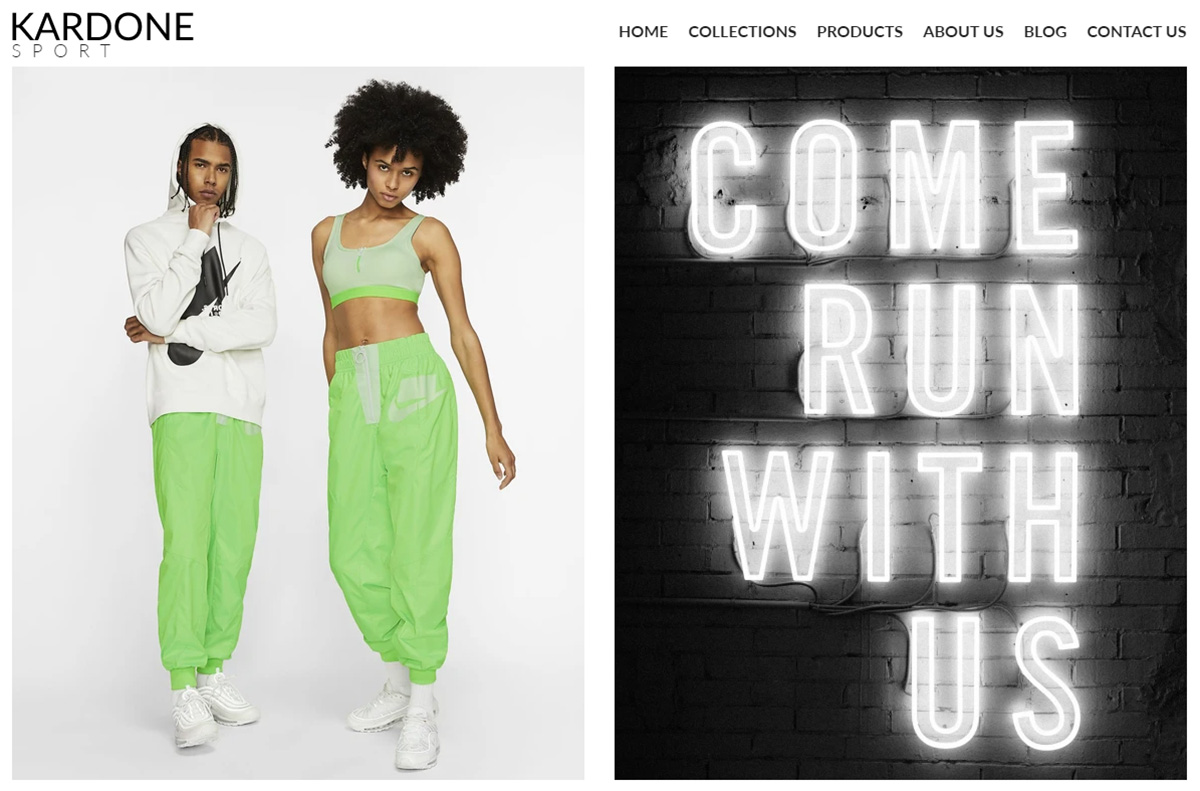Click the neon word COME

885,187
